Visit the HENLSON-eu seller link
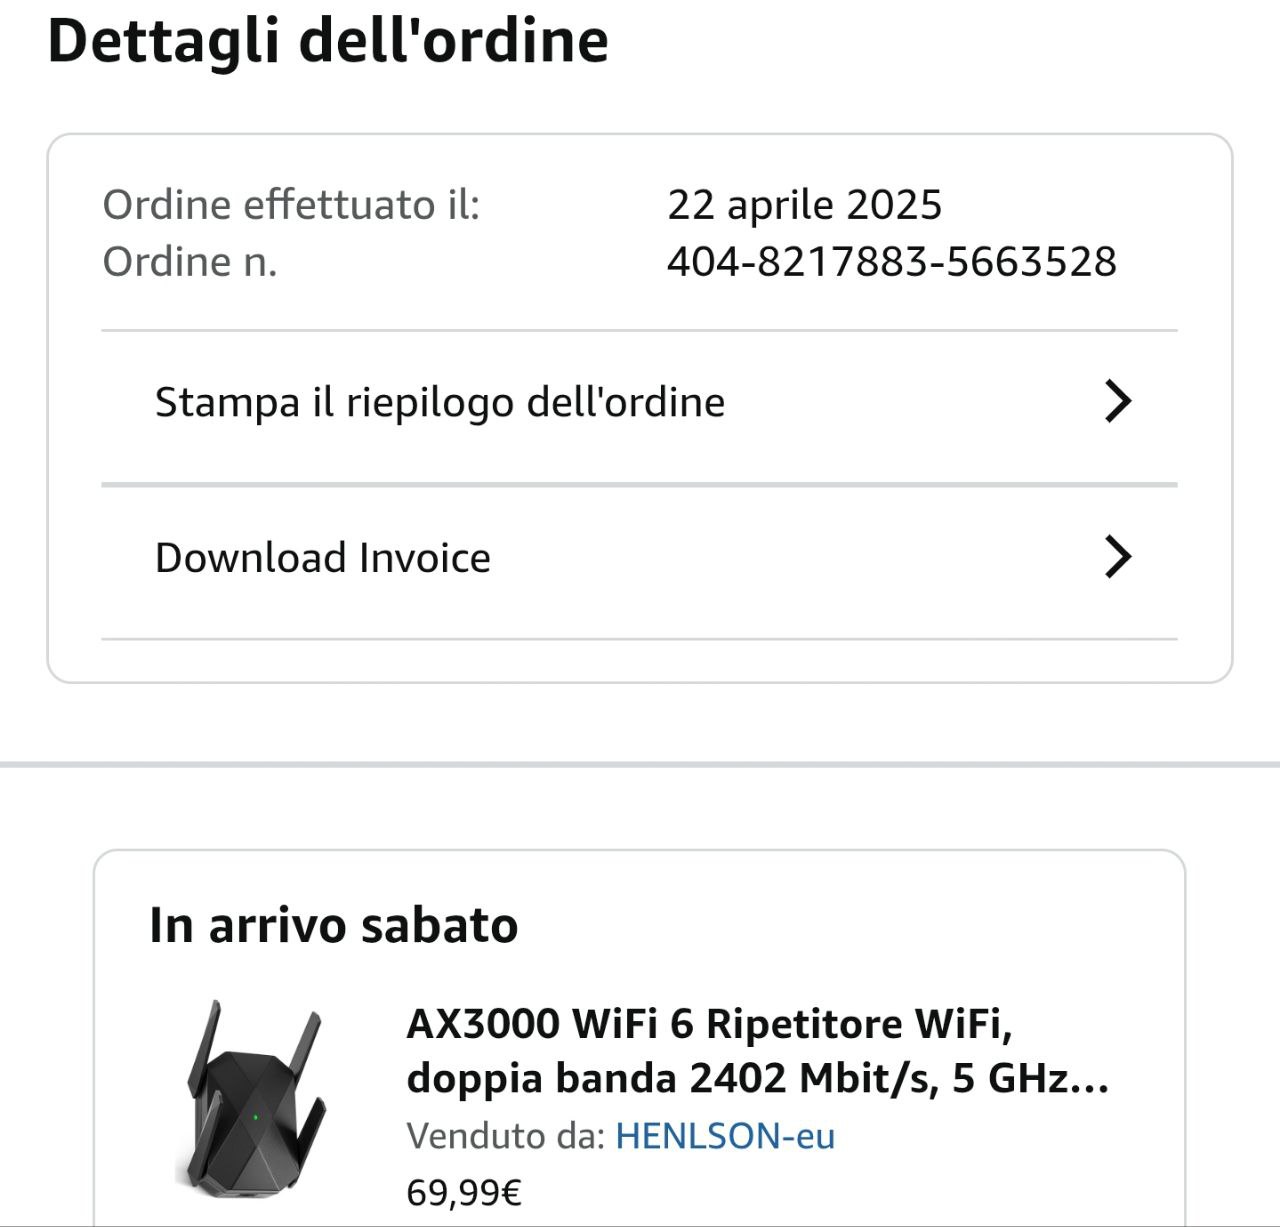This screenshot has width=1280, height=1227. [725, 1136]
